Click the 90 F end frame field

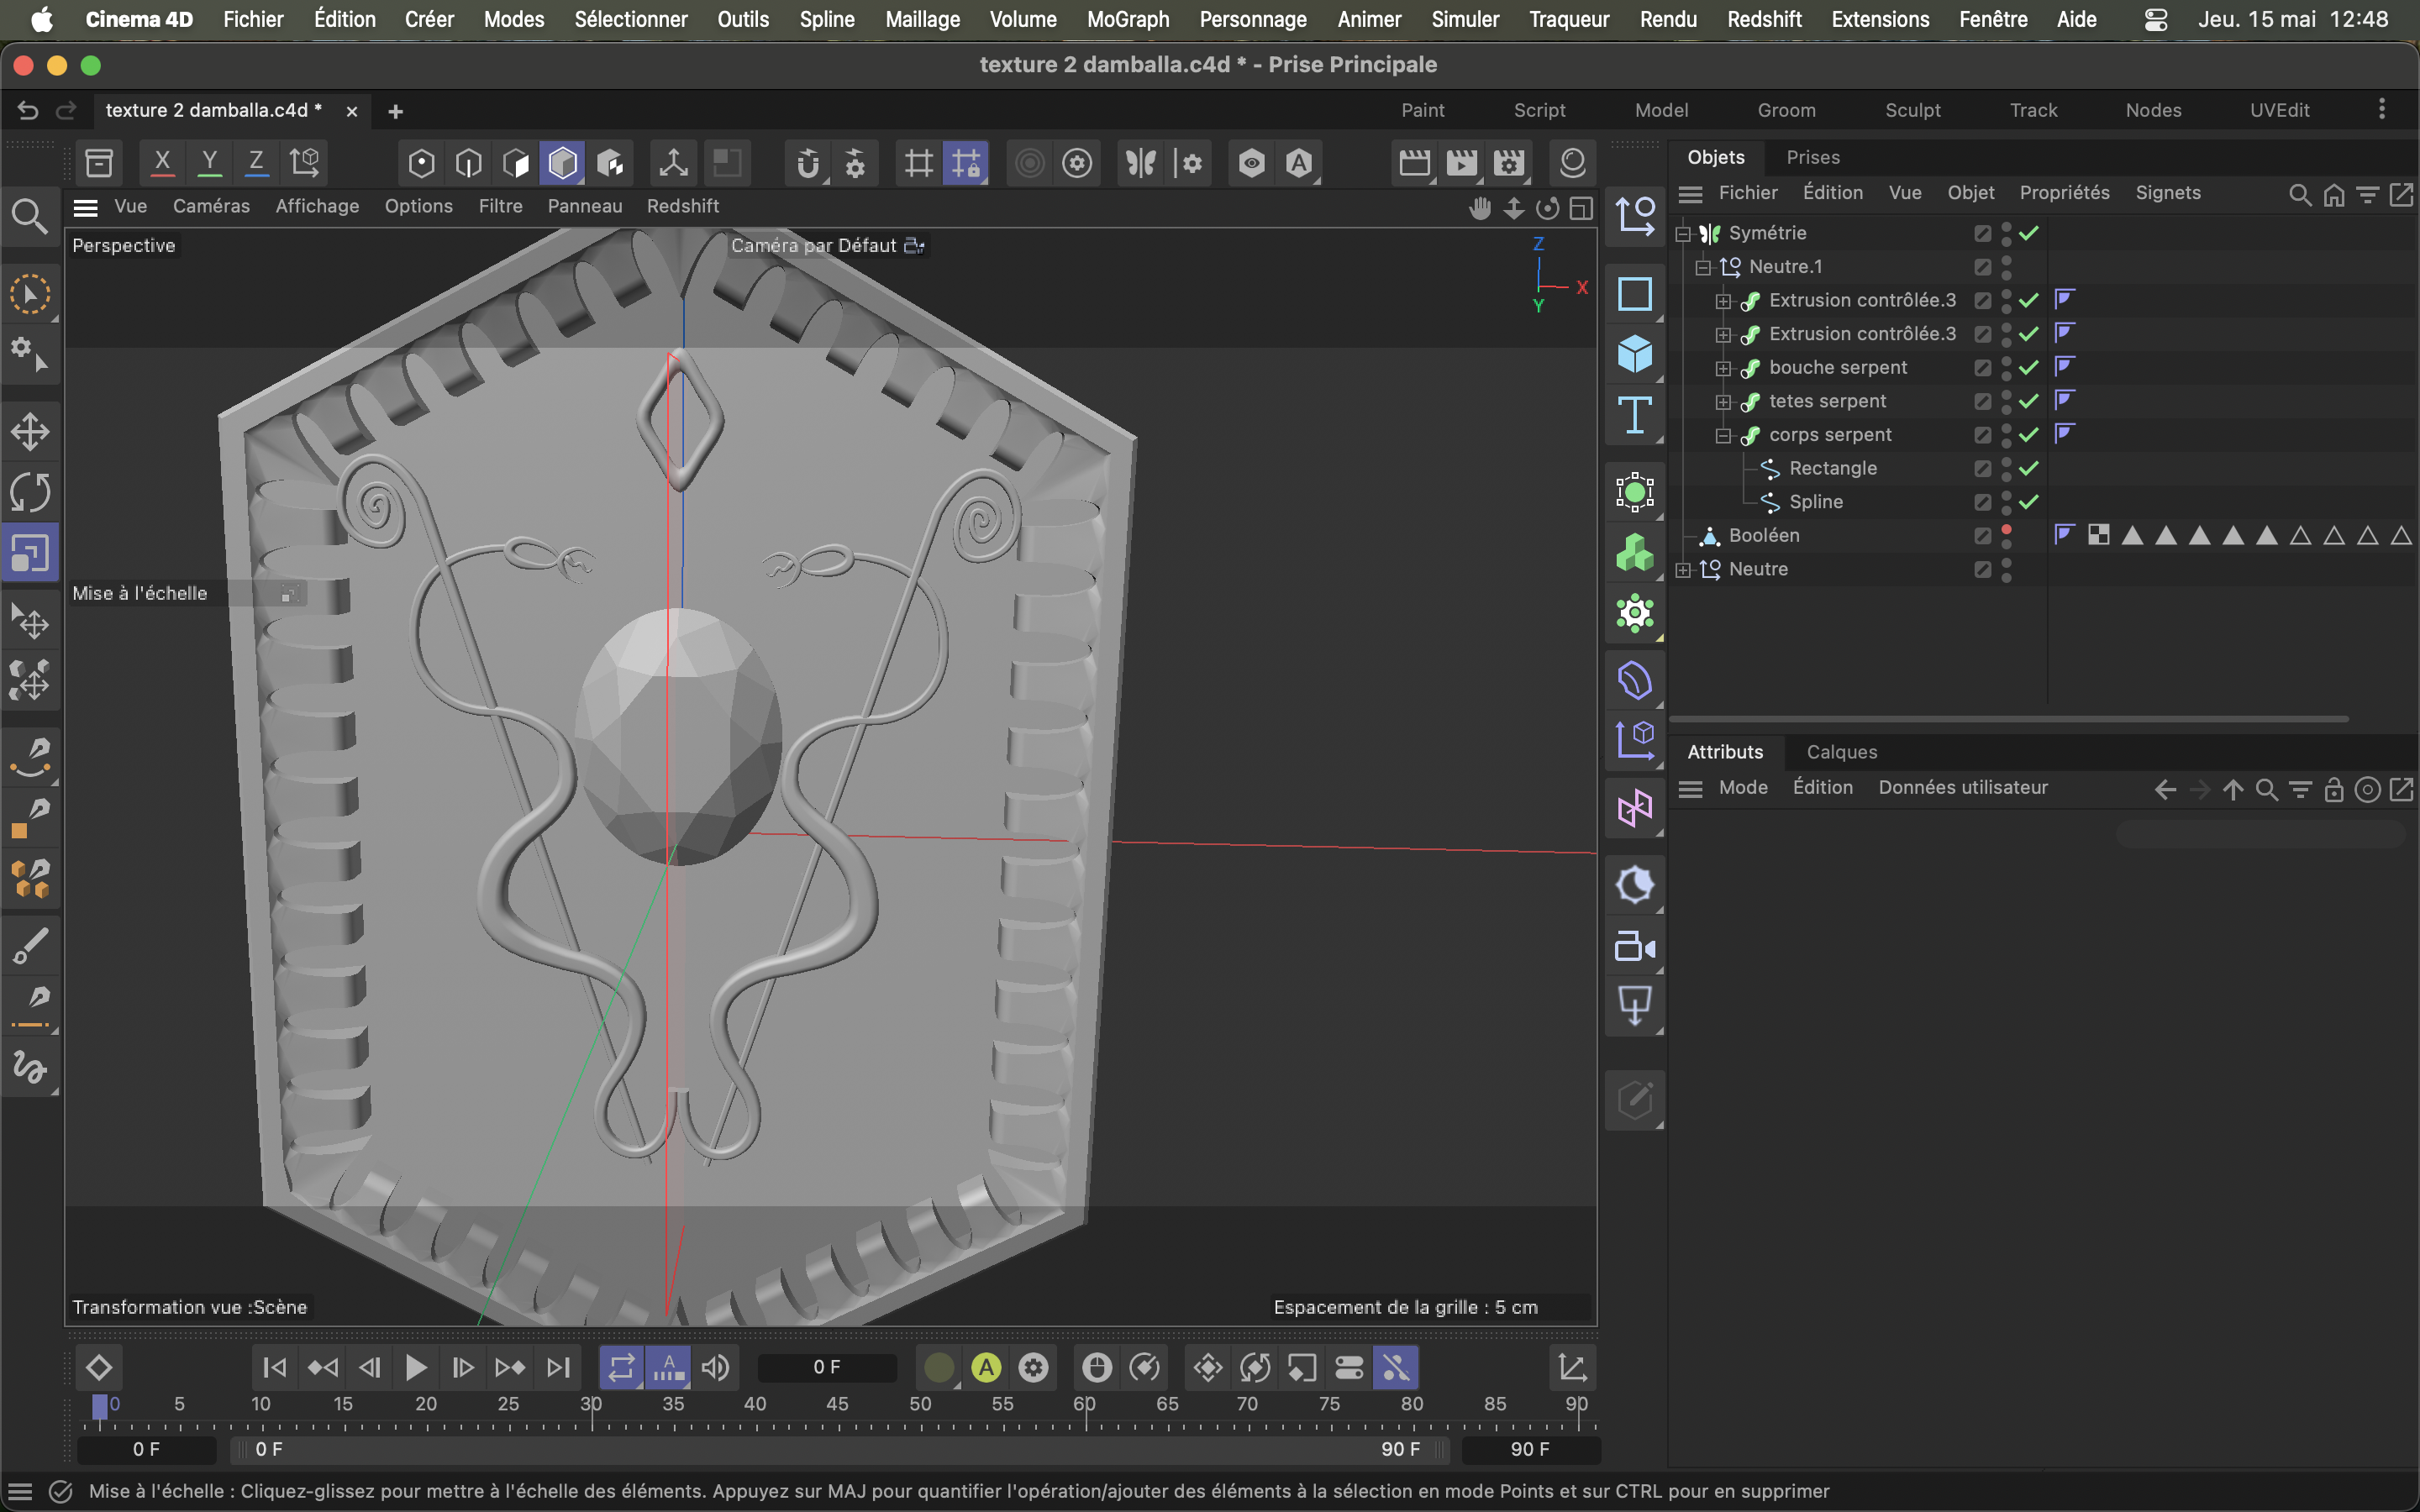[x=1530, y=1449]
